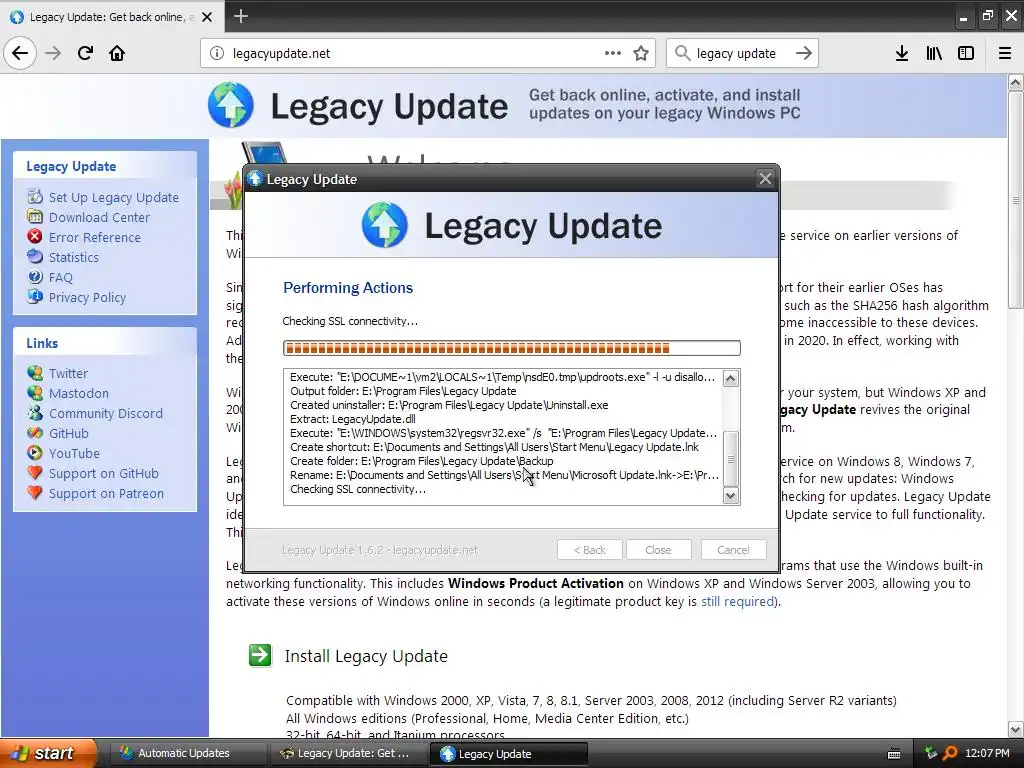Open site information icon in address bar
Image resolution: width=1024 pixels, height=768 pixels.
[217, 54]
